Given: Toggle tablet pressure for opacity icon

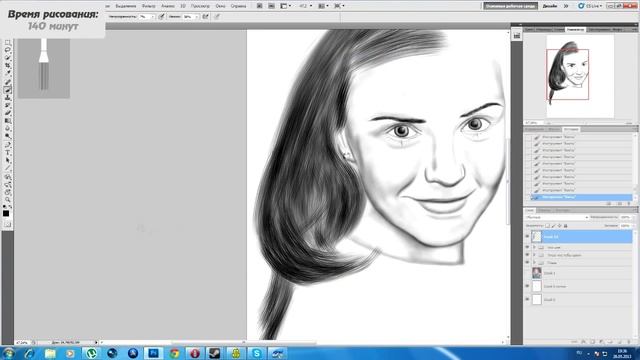Looking at the screenshot, I should 161,16.
